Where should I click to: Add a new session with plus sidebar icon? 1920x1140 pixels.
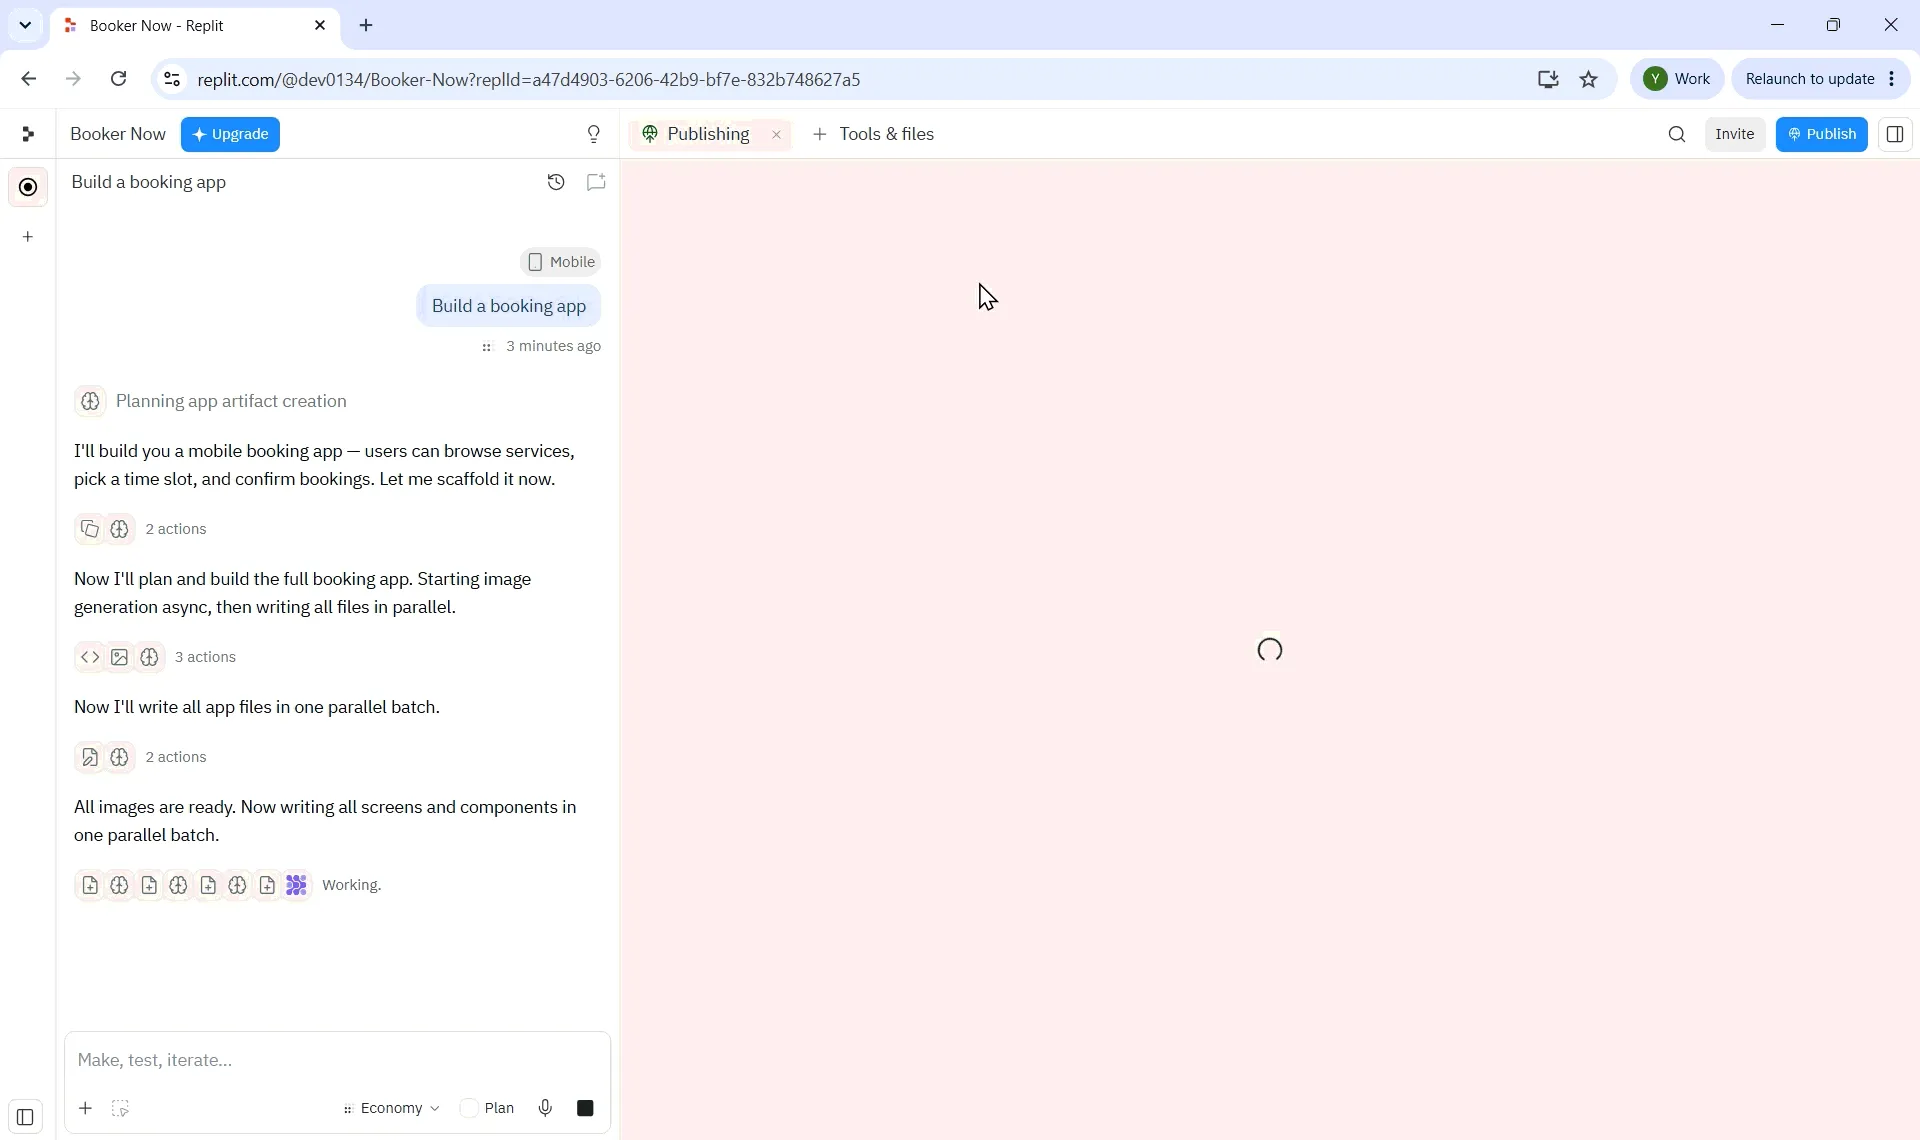(x=28, y=237)
